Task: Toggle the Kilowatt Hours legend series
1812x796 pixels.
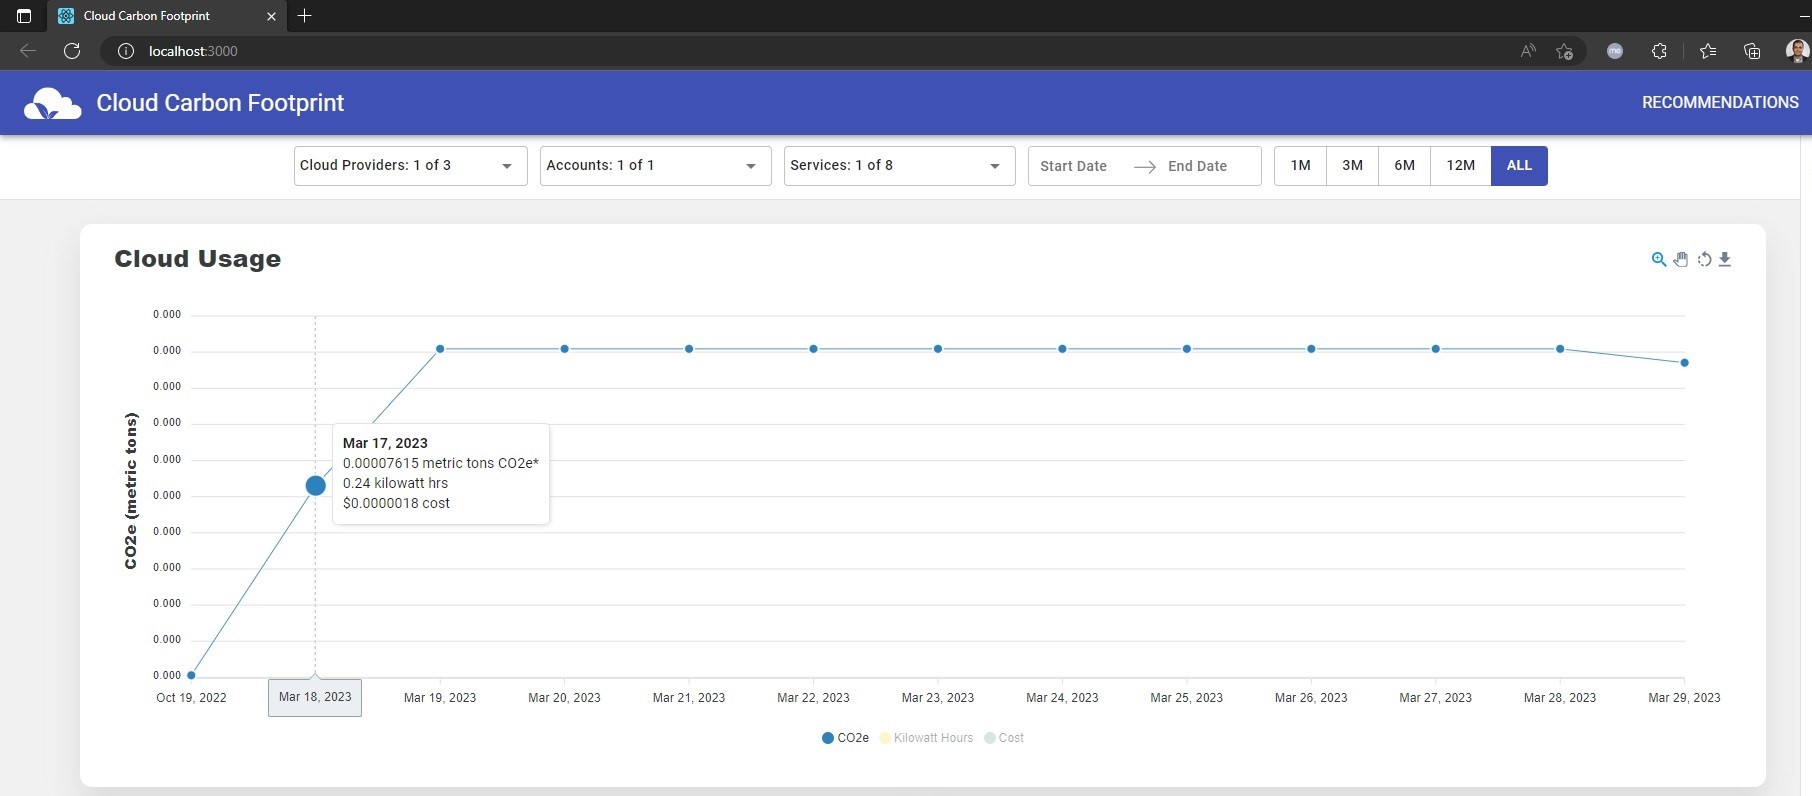Action: point(926,738)
